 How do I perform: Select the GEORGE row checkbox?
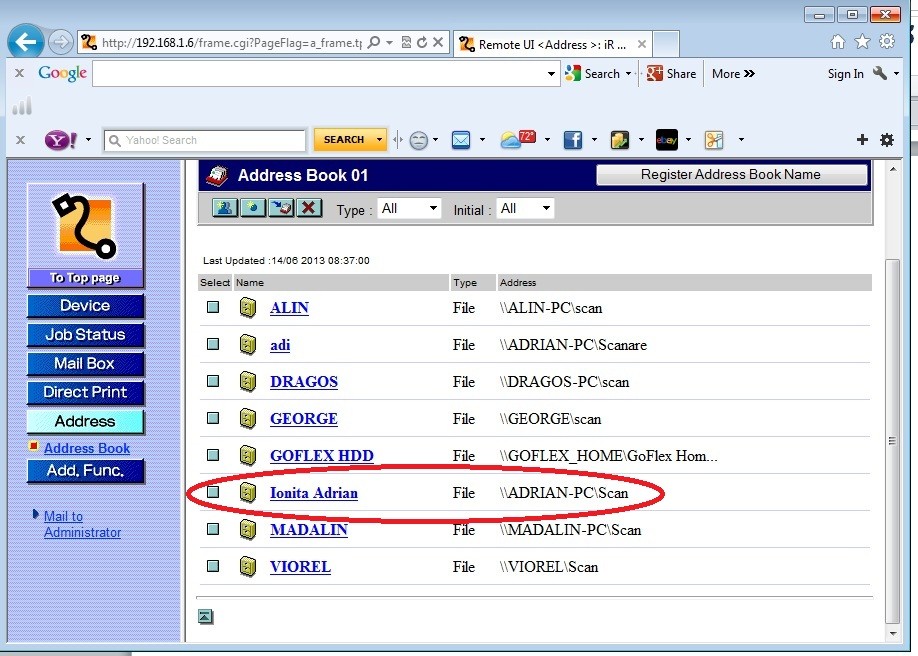coord(213,418)
